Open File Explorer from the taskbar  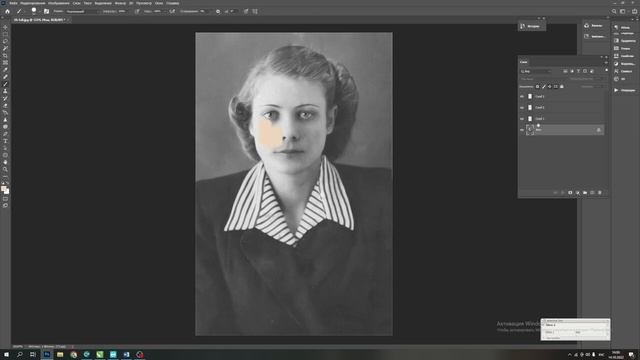[60, 354]
